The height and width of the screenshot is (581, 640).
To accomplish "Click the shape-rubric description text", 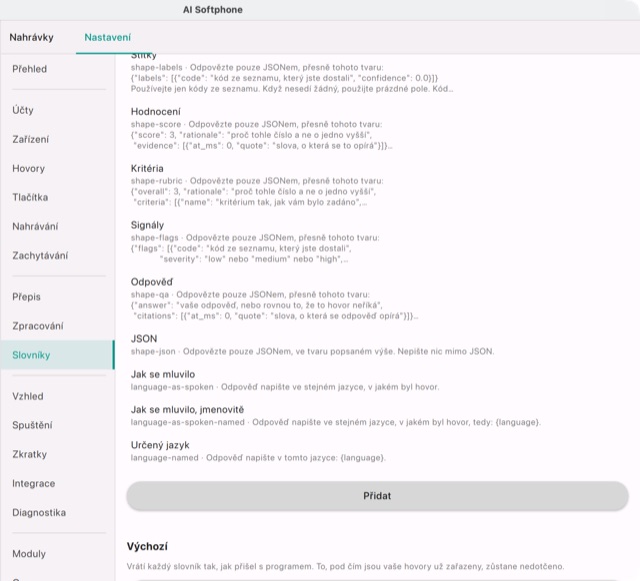I will 257,191.
